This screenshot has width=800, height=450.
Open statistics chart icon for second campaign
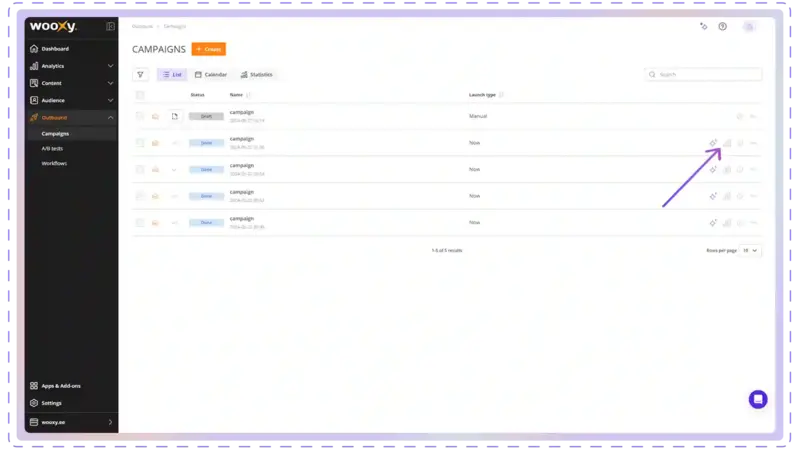coord(727,143)
